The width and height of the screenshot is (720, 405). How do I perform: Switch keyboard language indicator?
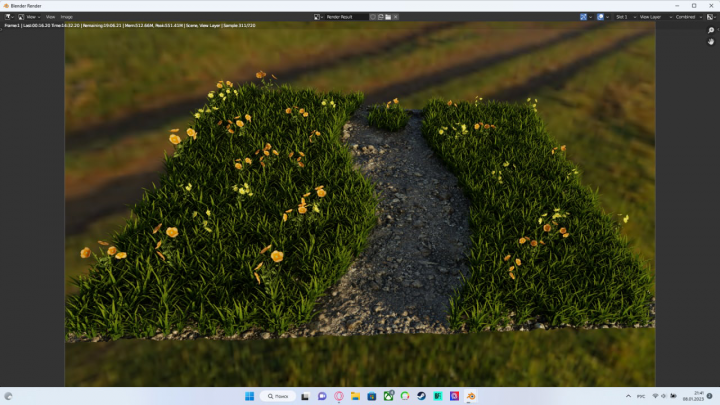(x=641, y=396)
